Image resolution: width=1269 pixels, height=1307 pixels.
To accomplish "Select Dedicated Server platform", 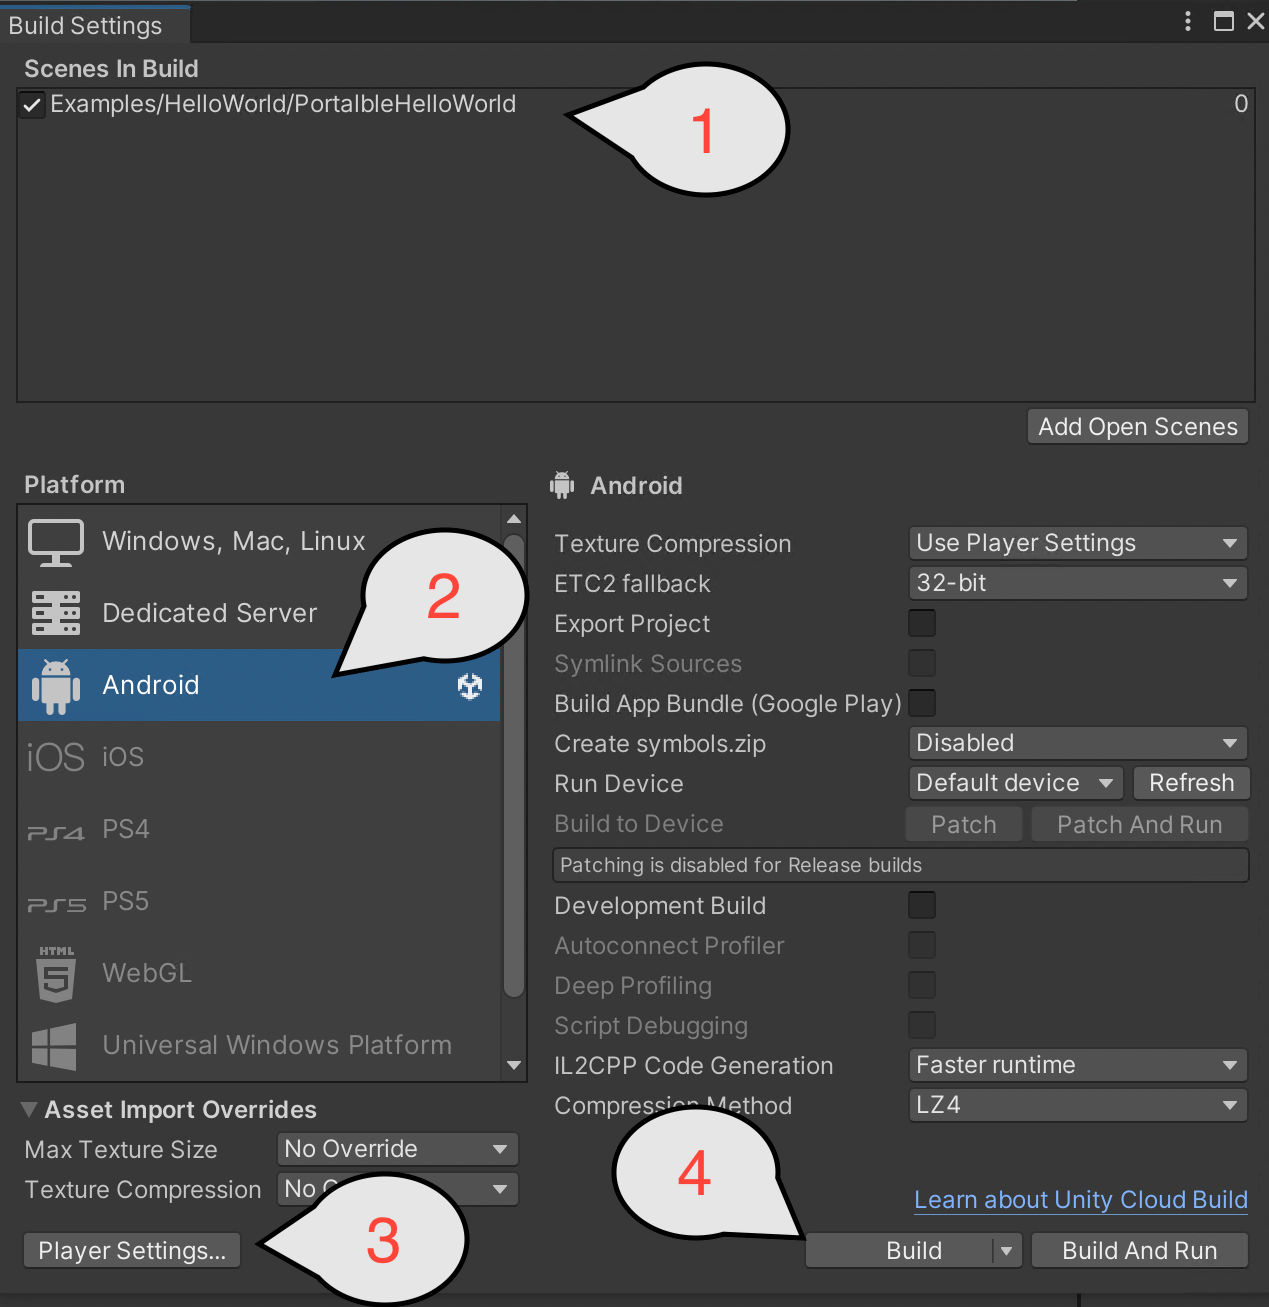I will coord(258,613).
